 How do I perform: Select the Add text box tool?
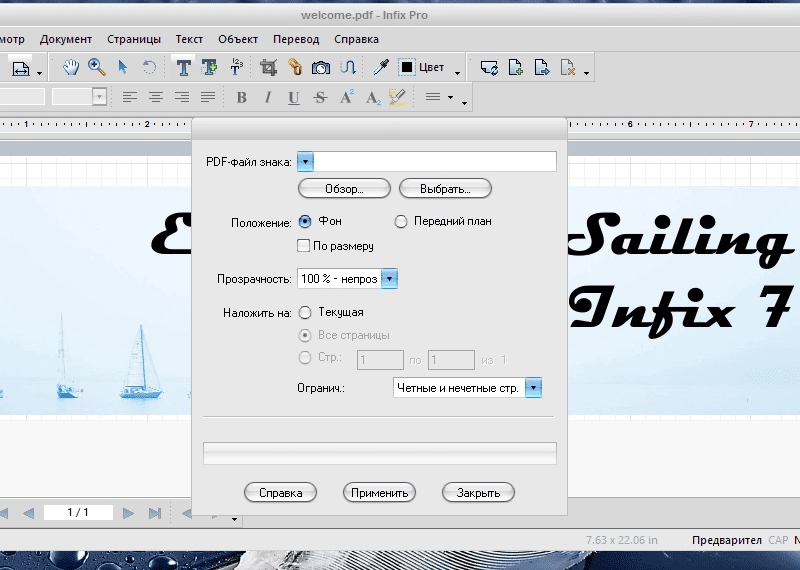[x=209, y=67]
